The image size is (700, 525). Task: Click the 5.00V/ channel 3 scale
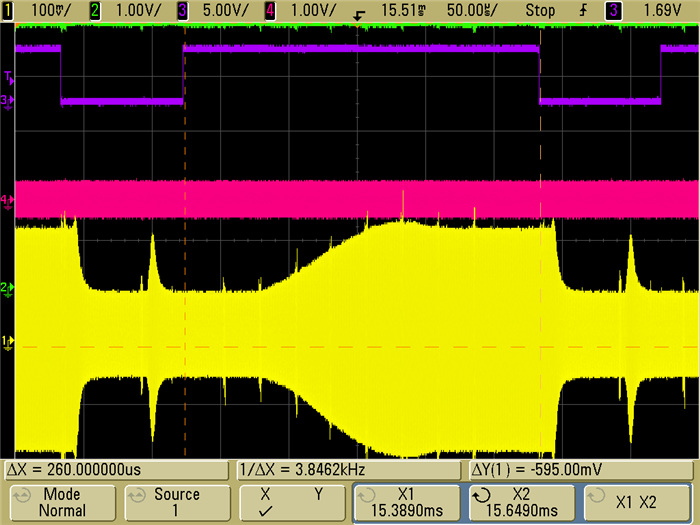(225, 10)
